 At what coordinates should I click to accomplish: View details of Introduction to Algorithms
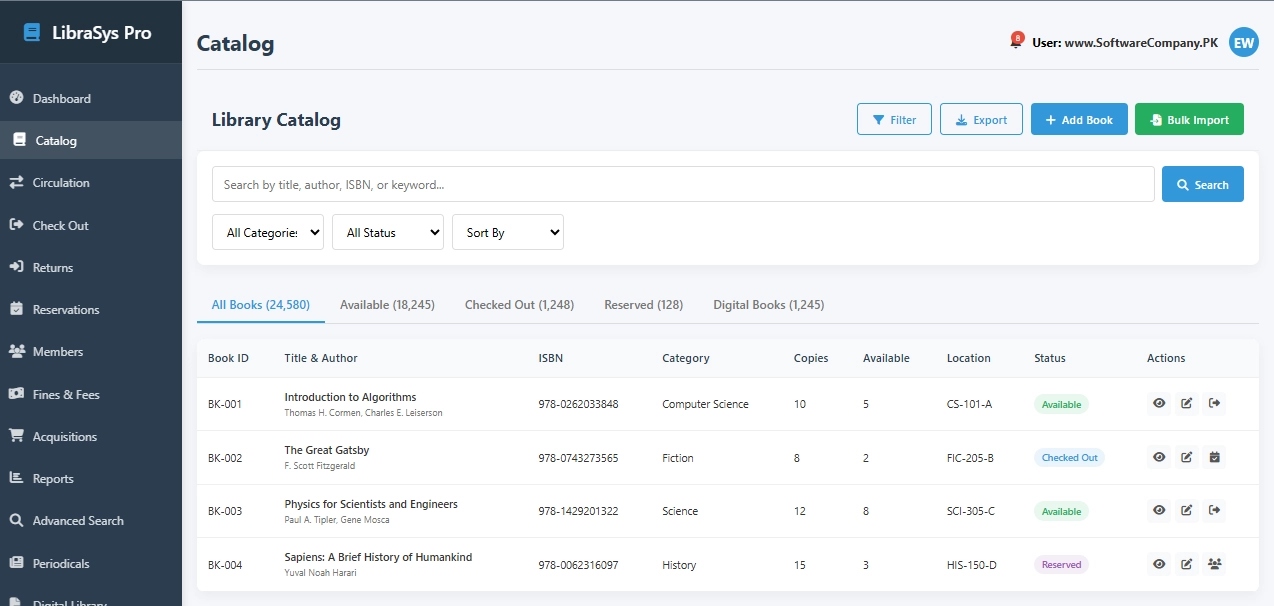coord(1159,403)
